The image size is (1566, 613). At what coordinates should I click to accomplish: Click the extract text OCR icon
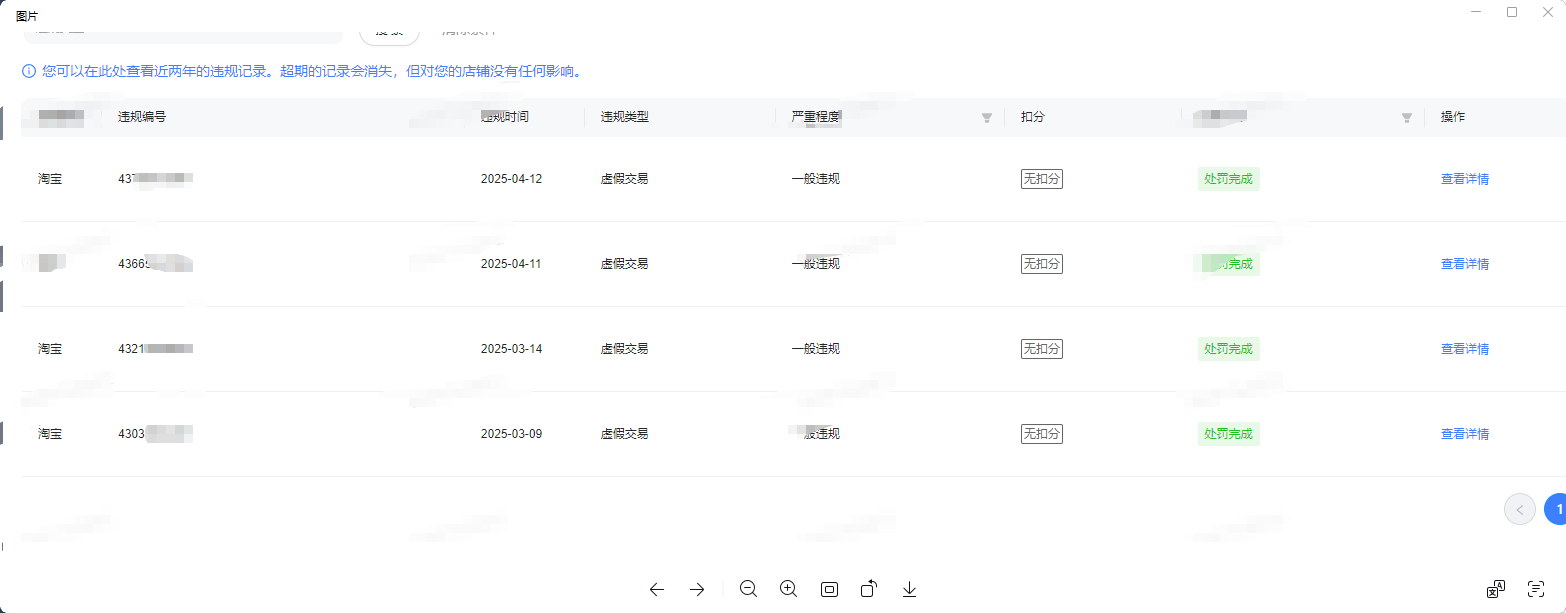pos(1536,589)
